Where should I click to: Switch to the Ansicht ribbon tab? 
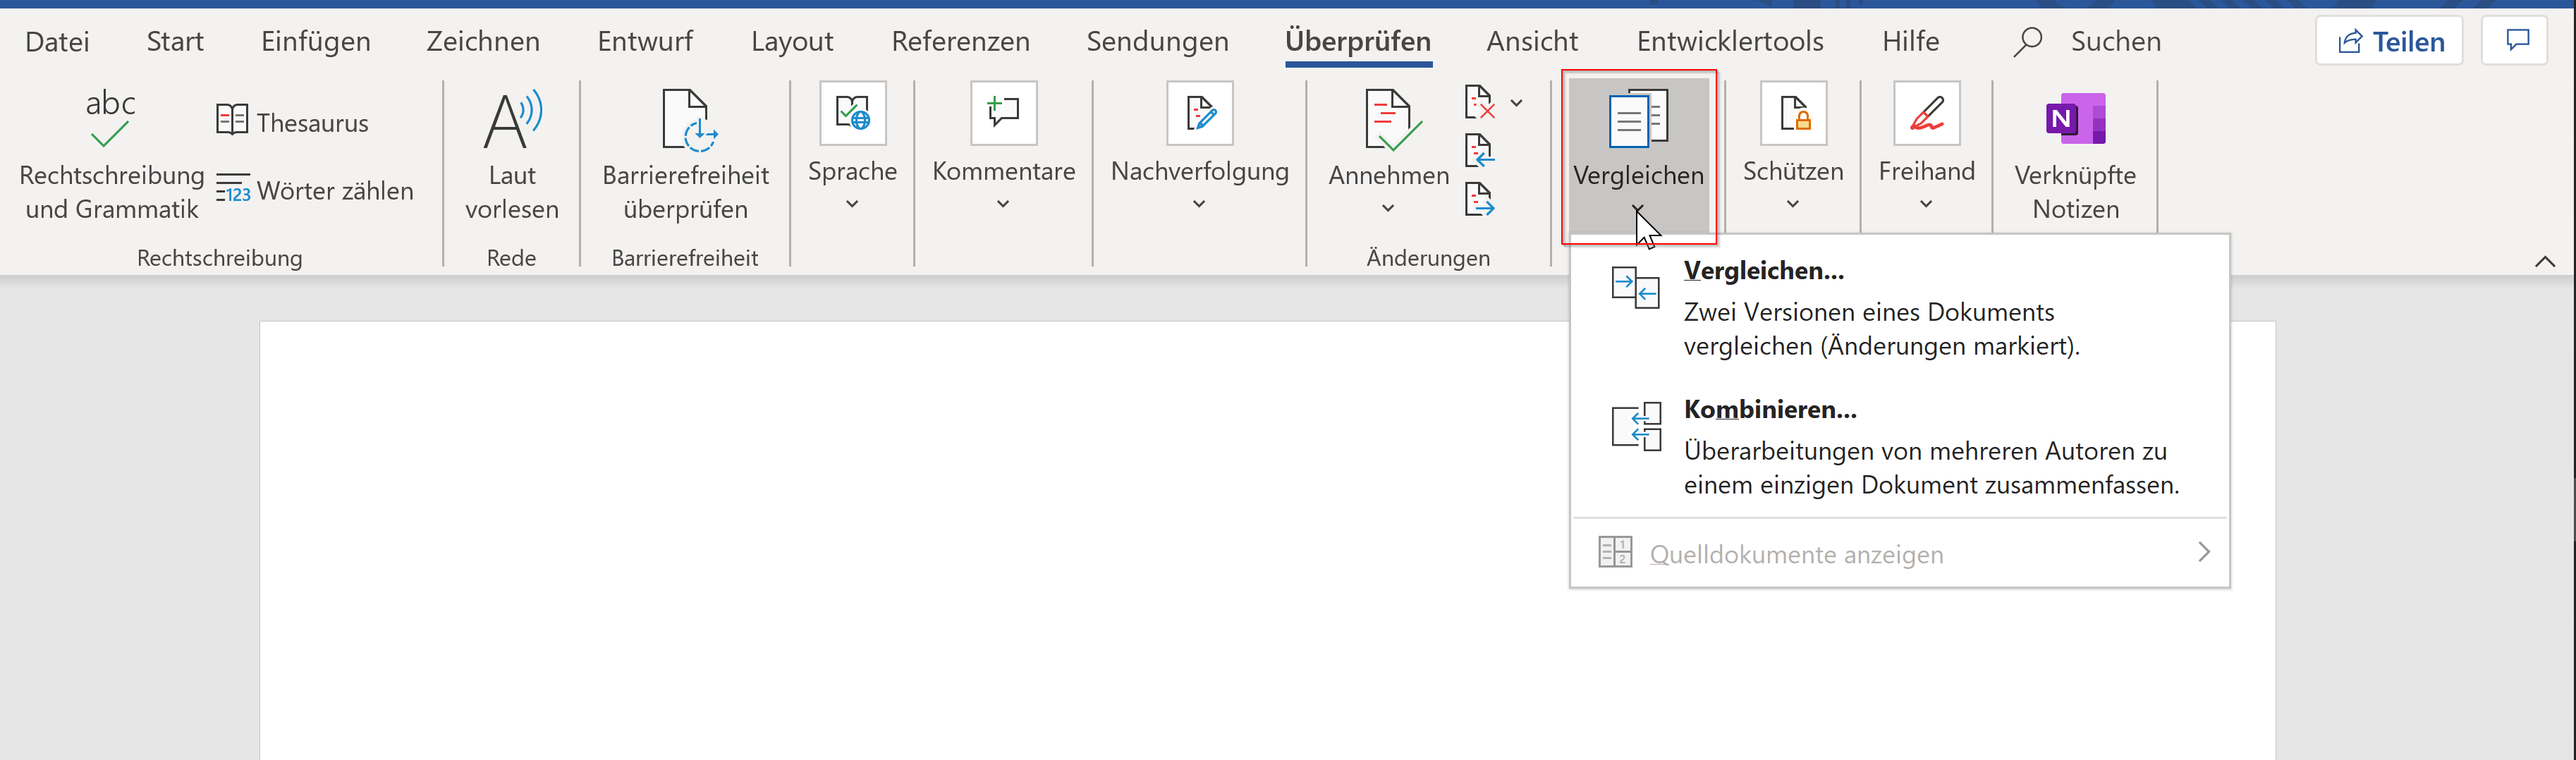[1532, 41]
